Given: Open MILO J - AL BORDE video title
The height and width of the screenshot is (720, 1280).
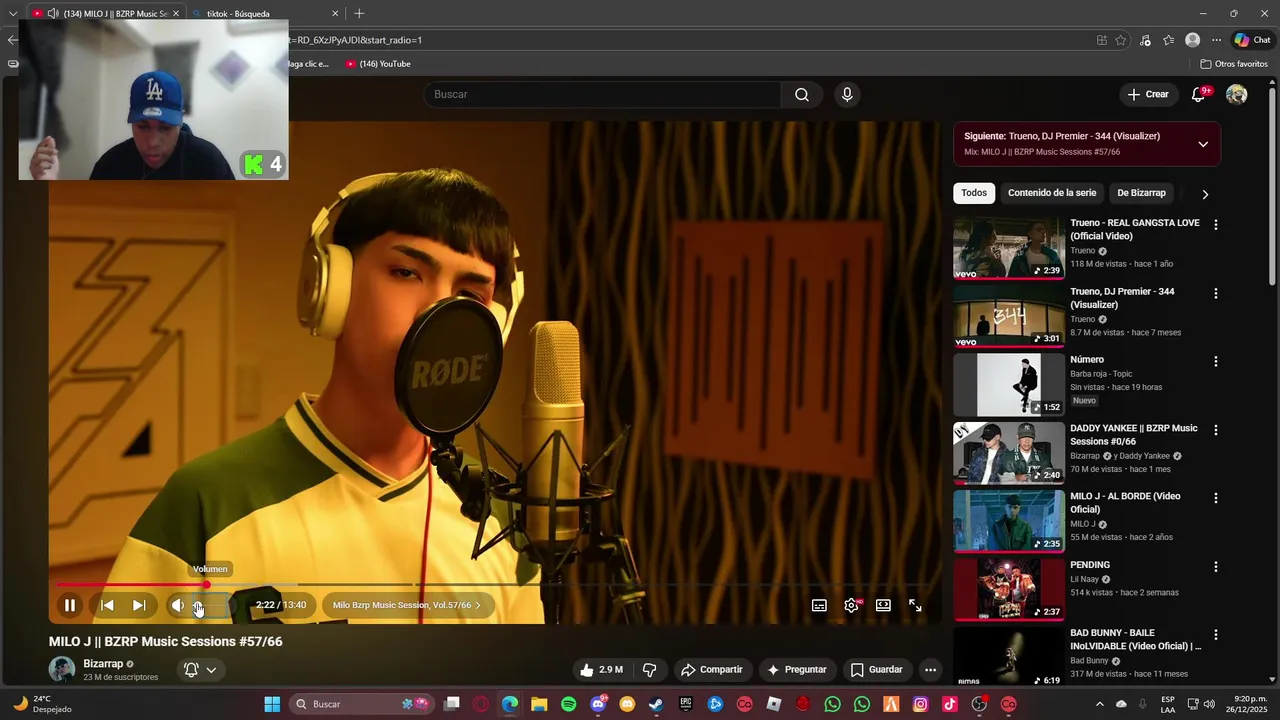Looking at the screenshot, I should coord(1126,502).
